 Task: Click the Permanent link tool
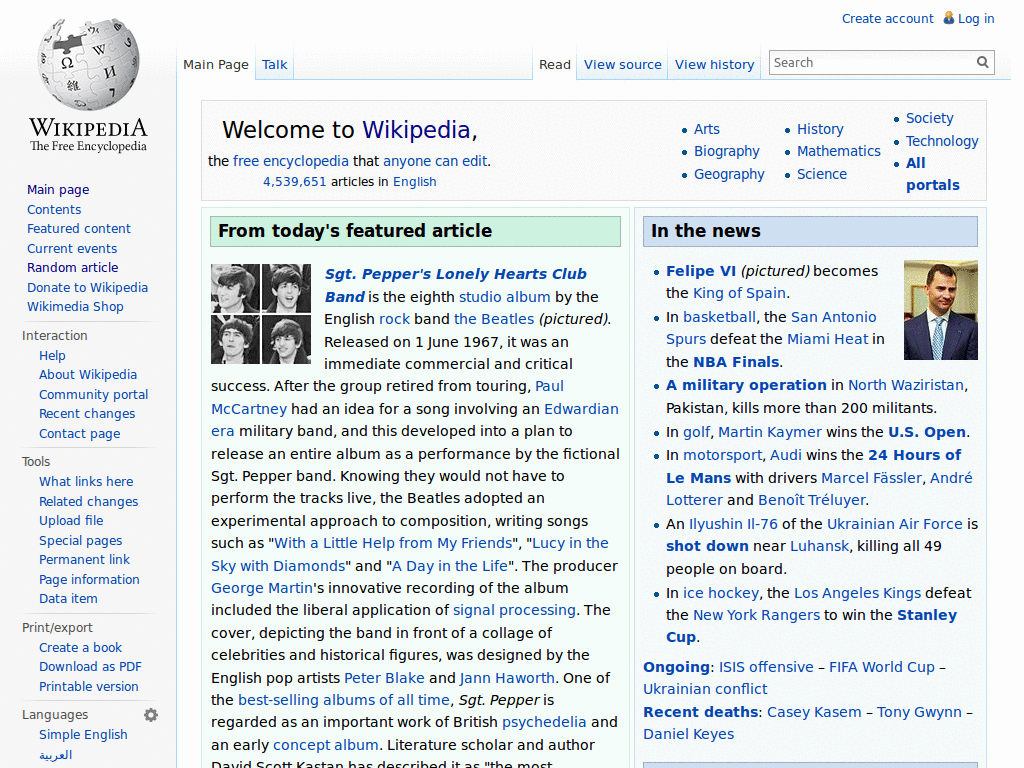84,560
